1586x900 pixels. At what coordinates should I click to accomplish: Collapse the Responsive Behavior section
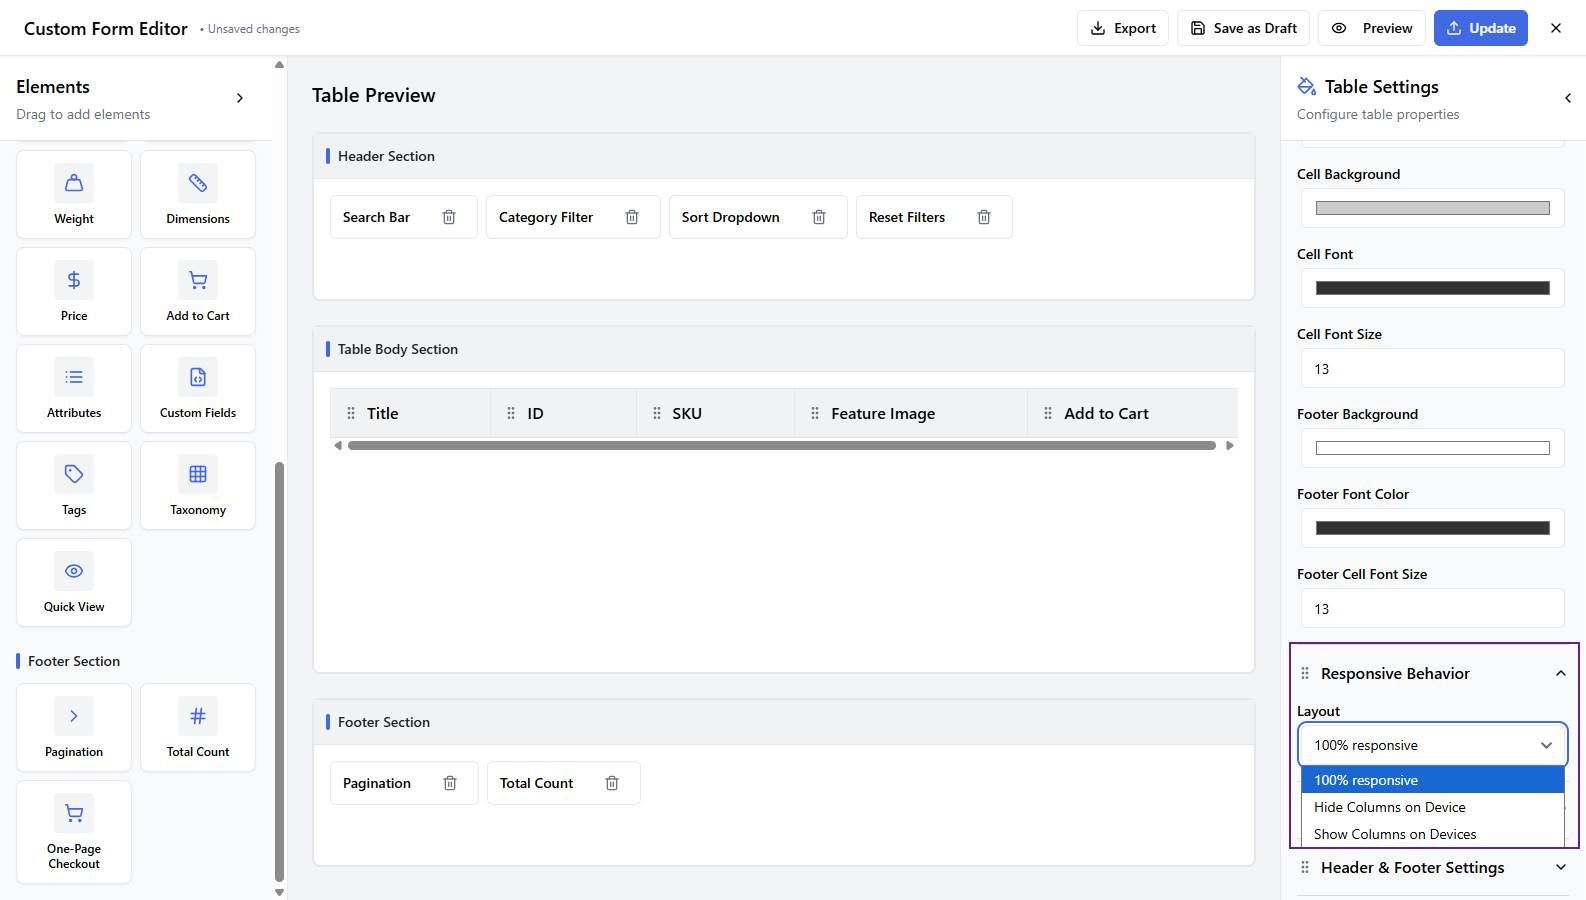click(x=1560, y=674)
